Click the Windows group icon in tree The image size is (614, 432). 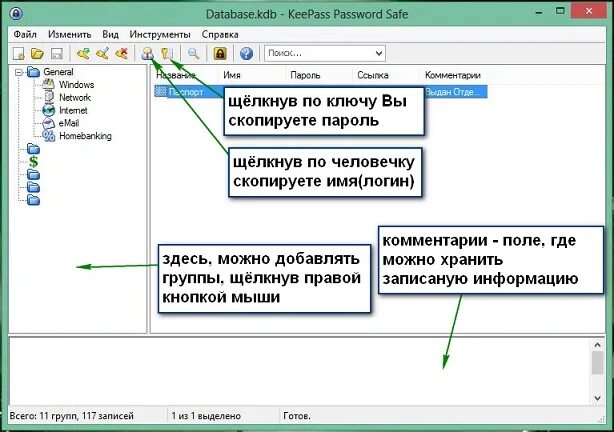click(48, 84)
